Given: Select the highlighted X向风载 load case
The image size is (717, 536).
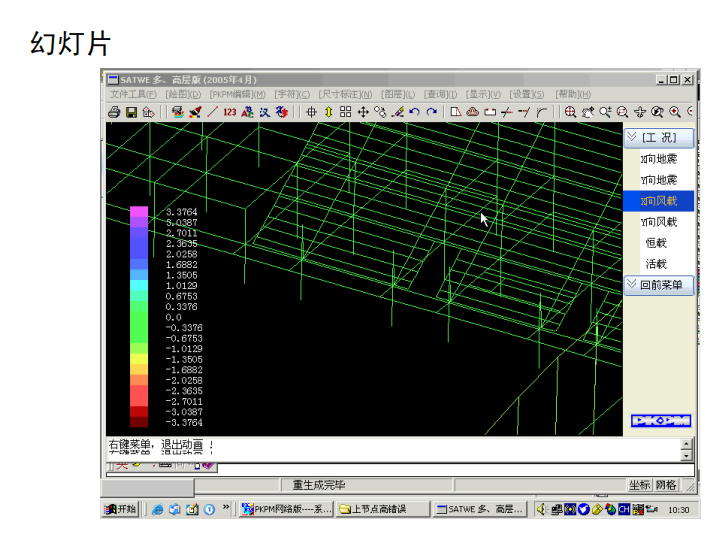Looking at the screenshot, I should click(x=658, y=201).
